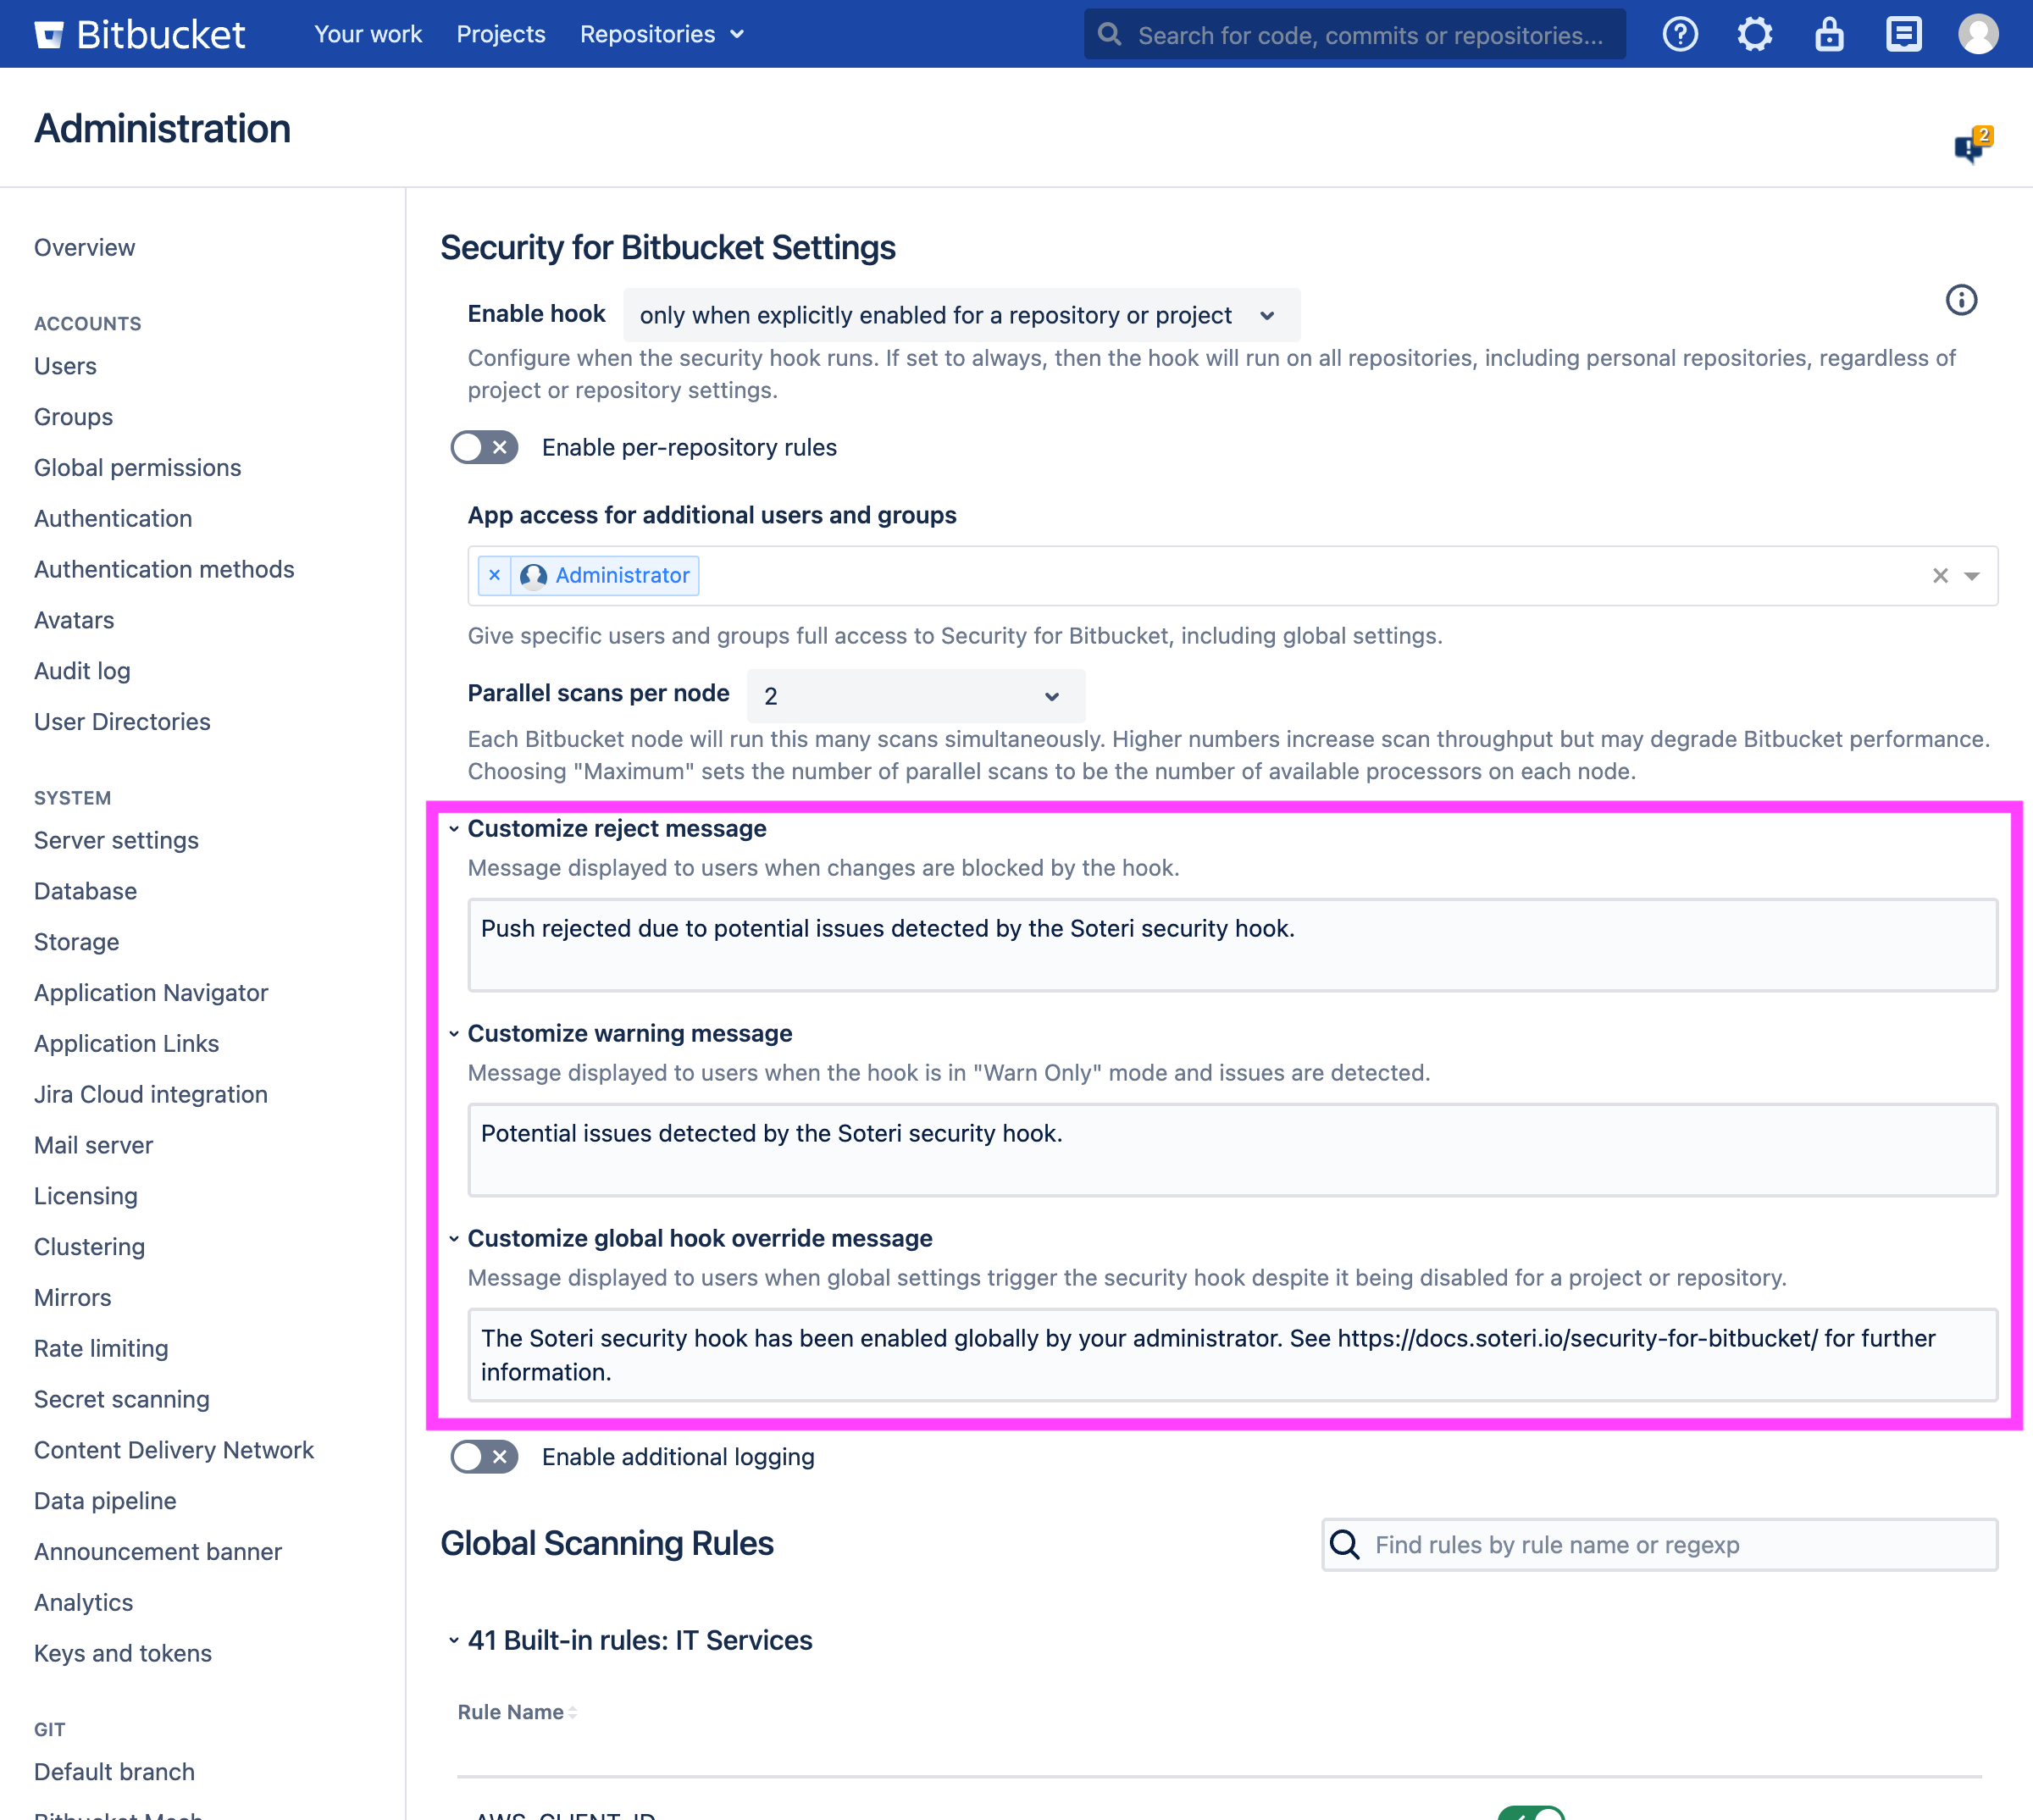Toggle the AWS_CLIENT_ID rule switch

point(1531,1812)
